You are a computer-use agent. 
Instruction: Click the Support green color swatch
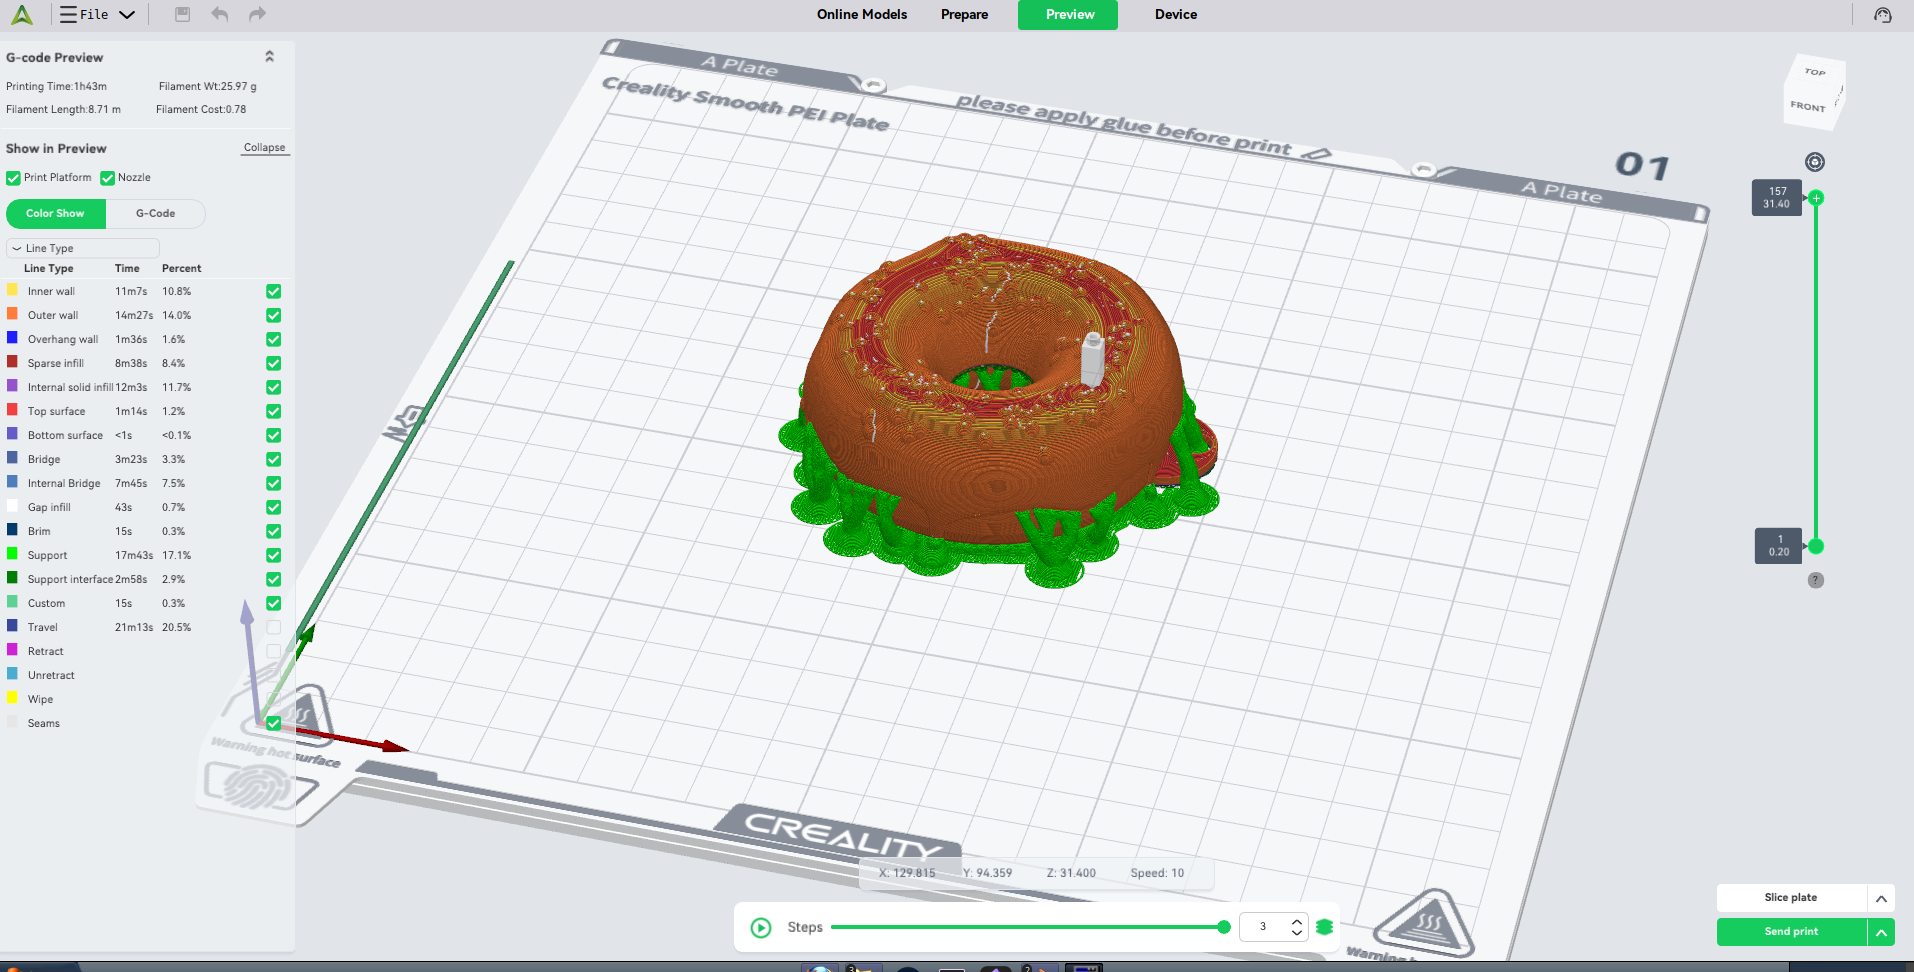coord(12,554)
